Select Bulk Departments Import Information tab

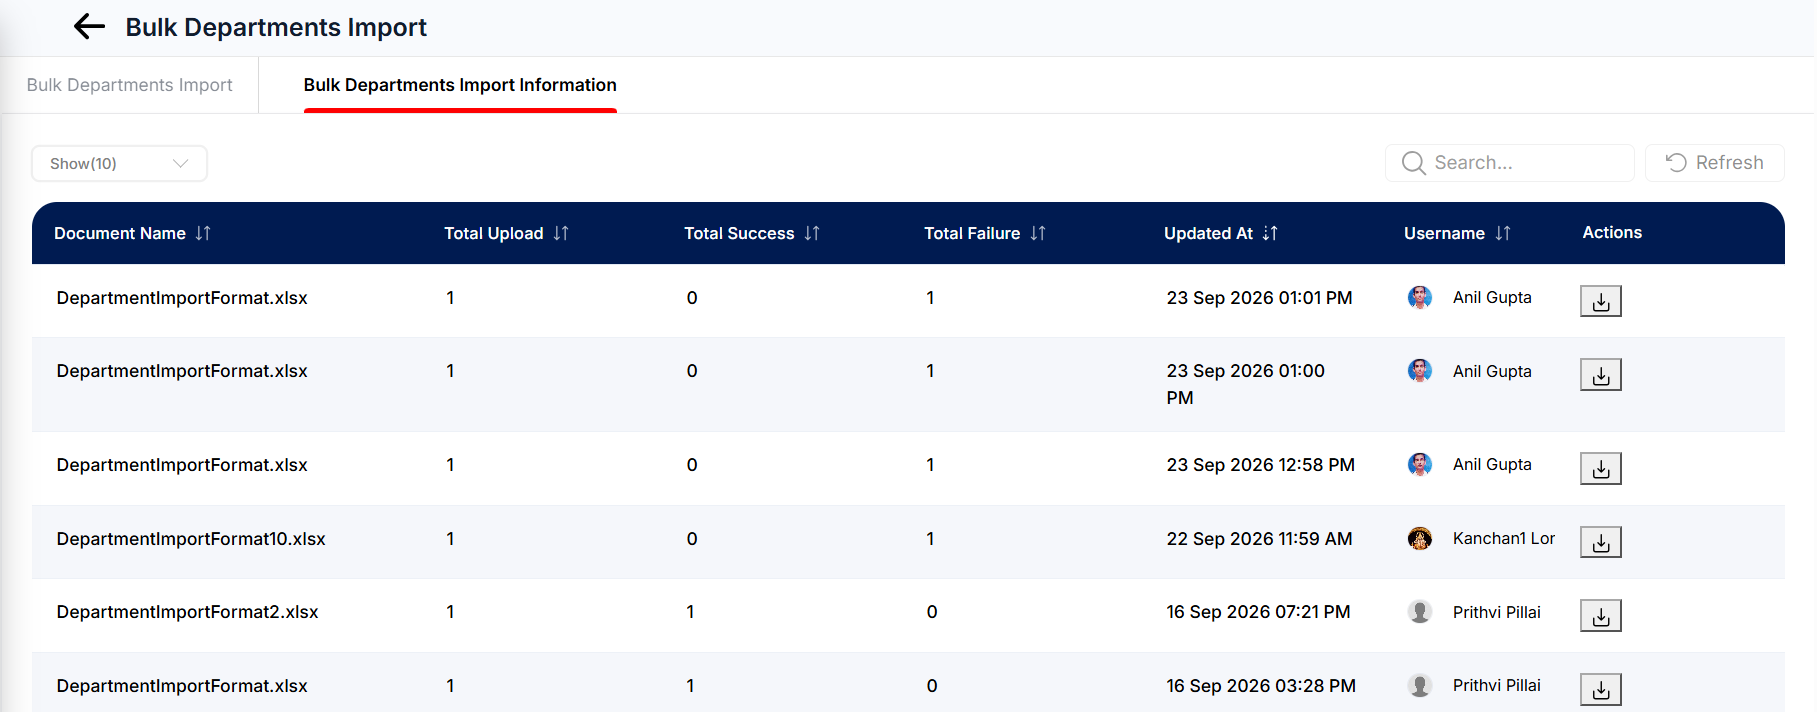tap(460, 85)
